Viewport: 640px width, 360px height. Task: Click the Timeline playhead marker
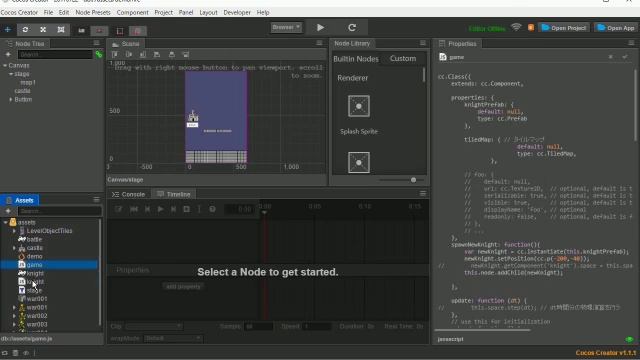coord(264,211)
